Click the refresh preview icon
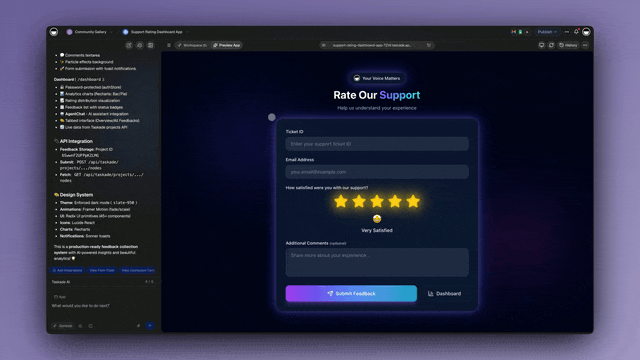640x360 pixels. pos(551,45)
